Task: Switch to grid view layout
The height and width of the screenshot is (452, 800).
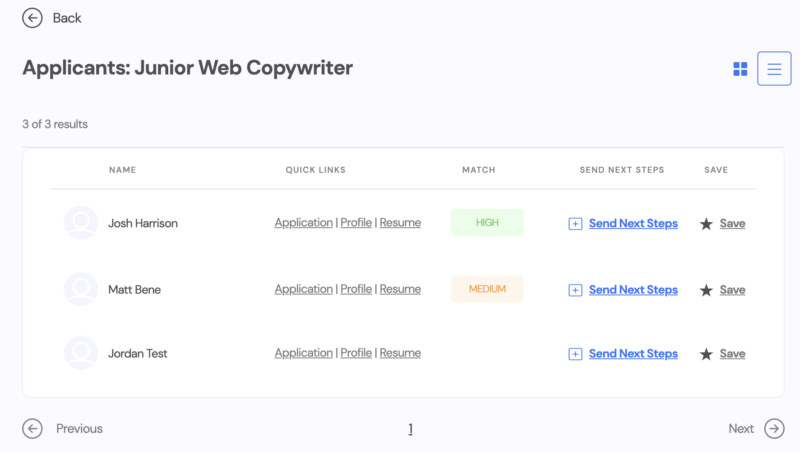Action: pyautogui.click(x=740, y=69)
